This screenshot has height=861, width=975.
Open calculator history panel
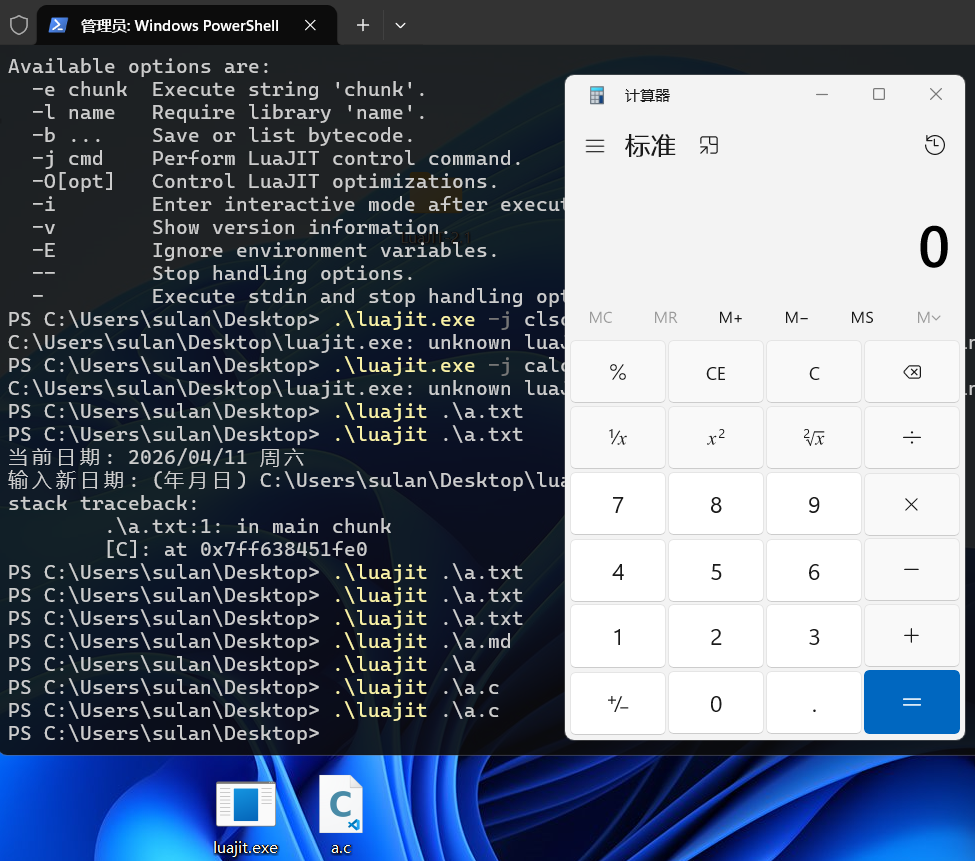pos(934,146)
